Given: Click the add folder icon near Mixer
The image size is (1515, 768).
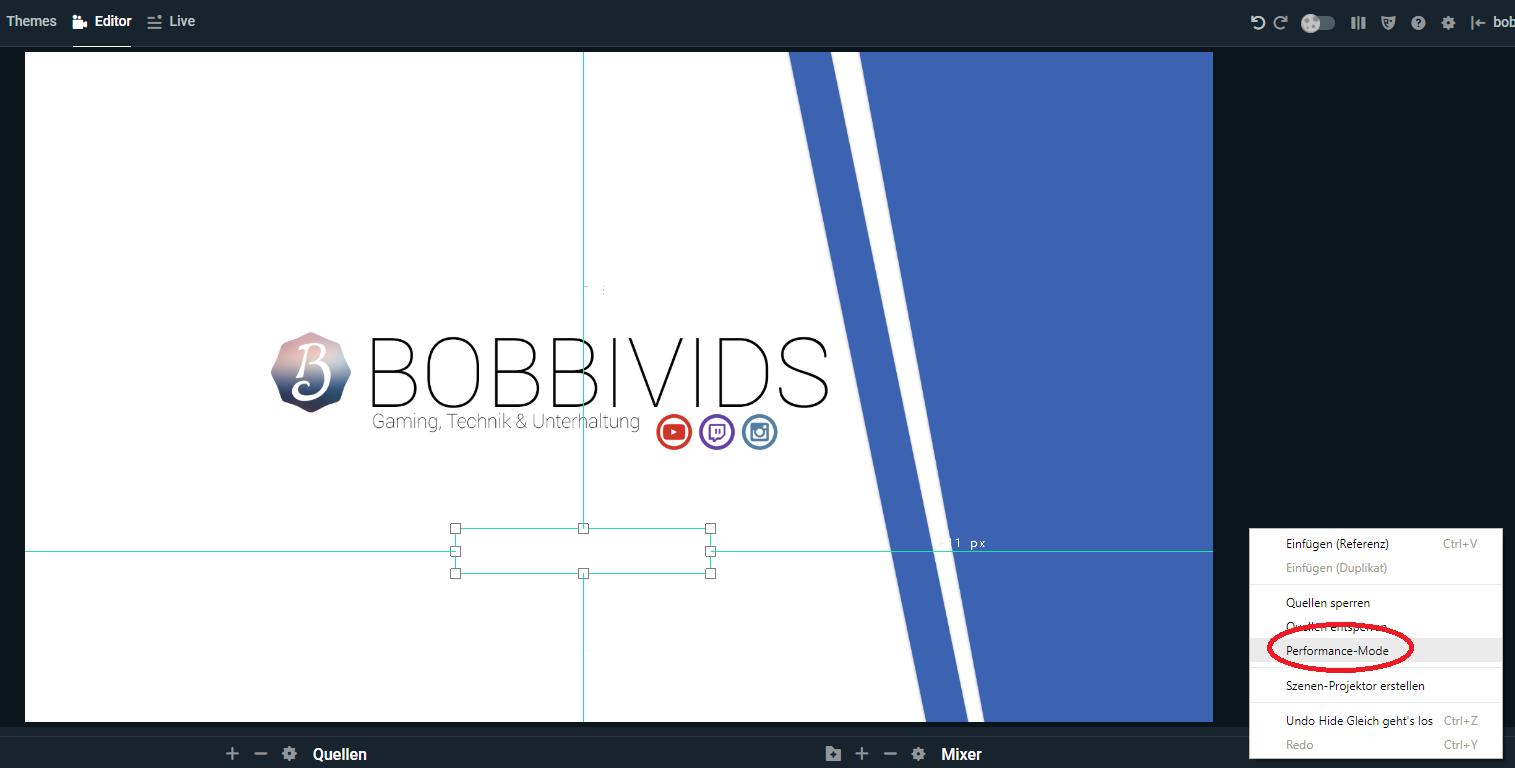Looking at the screenshot, I should coord(833,754).
